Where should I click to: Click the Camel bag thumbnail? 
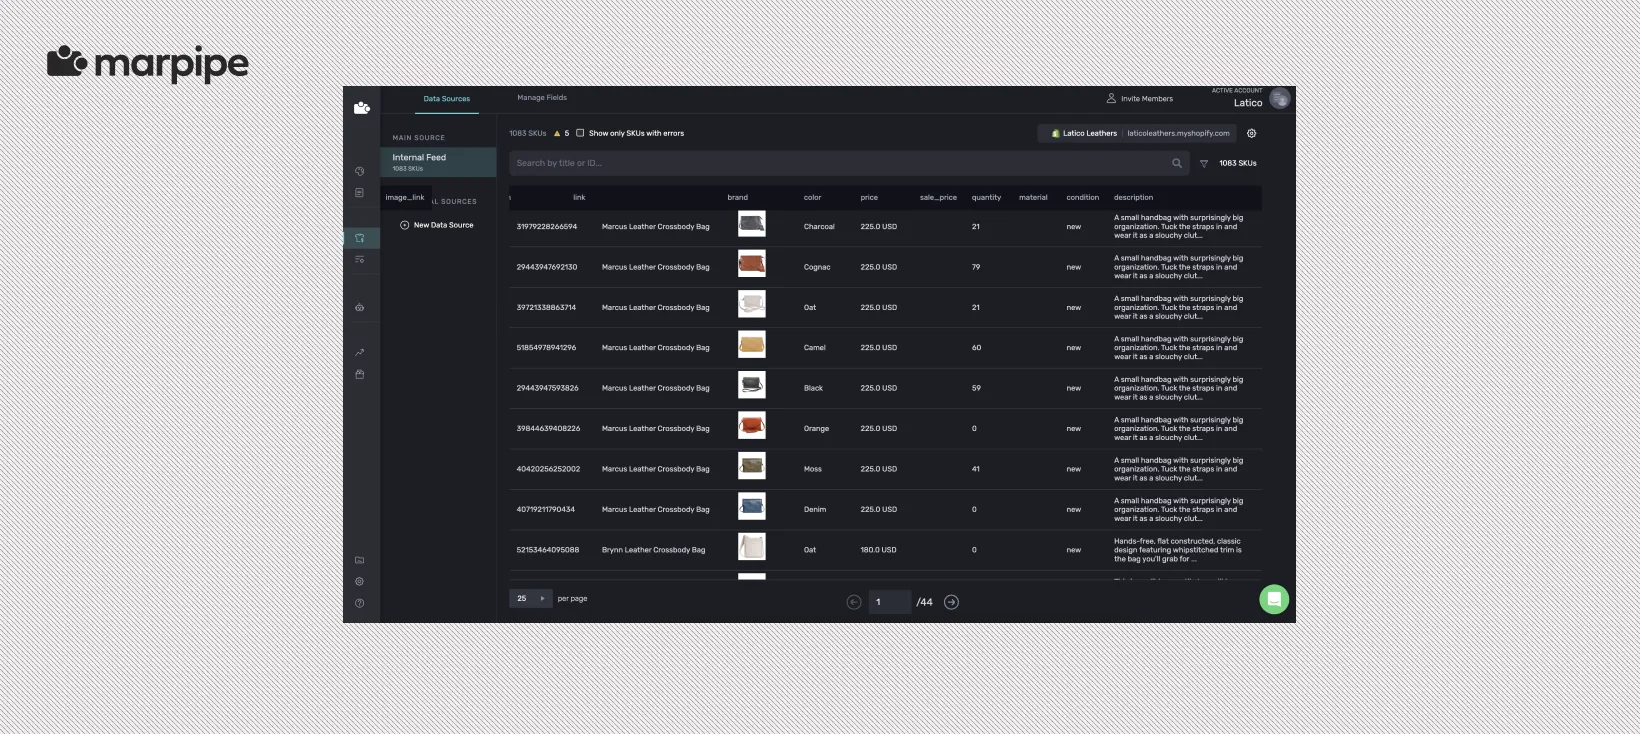tap(752, 345)
